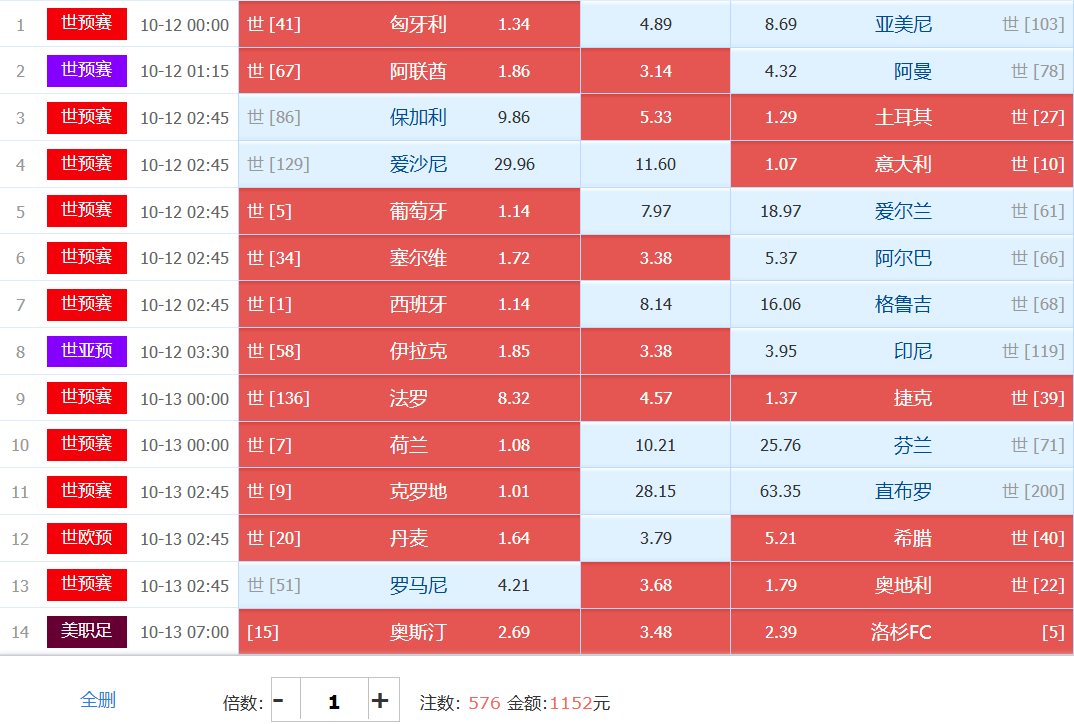Click the 倍数 multiplier input field
Screen dimensions: 1074x724
pos(333,700)
